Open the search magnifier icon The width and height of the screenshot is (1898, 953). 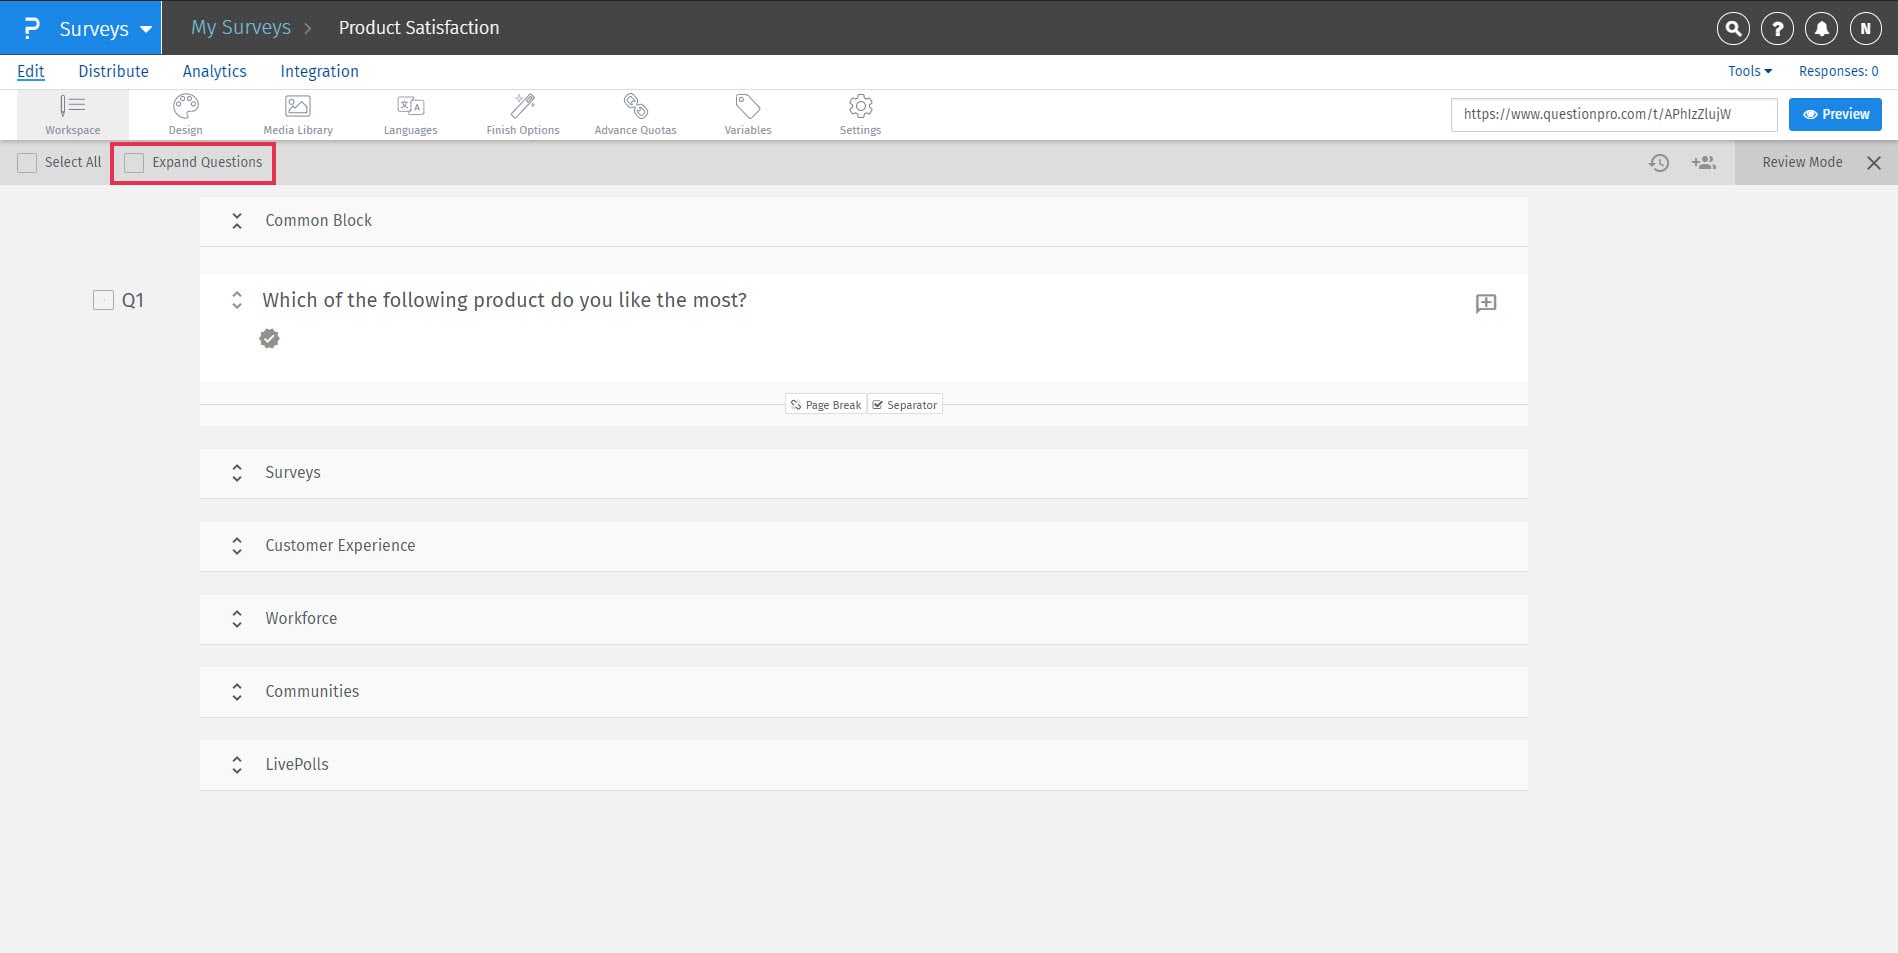click(1733, 29)
